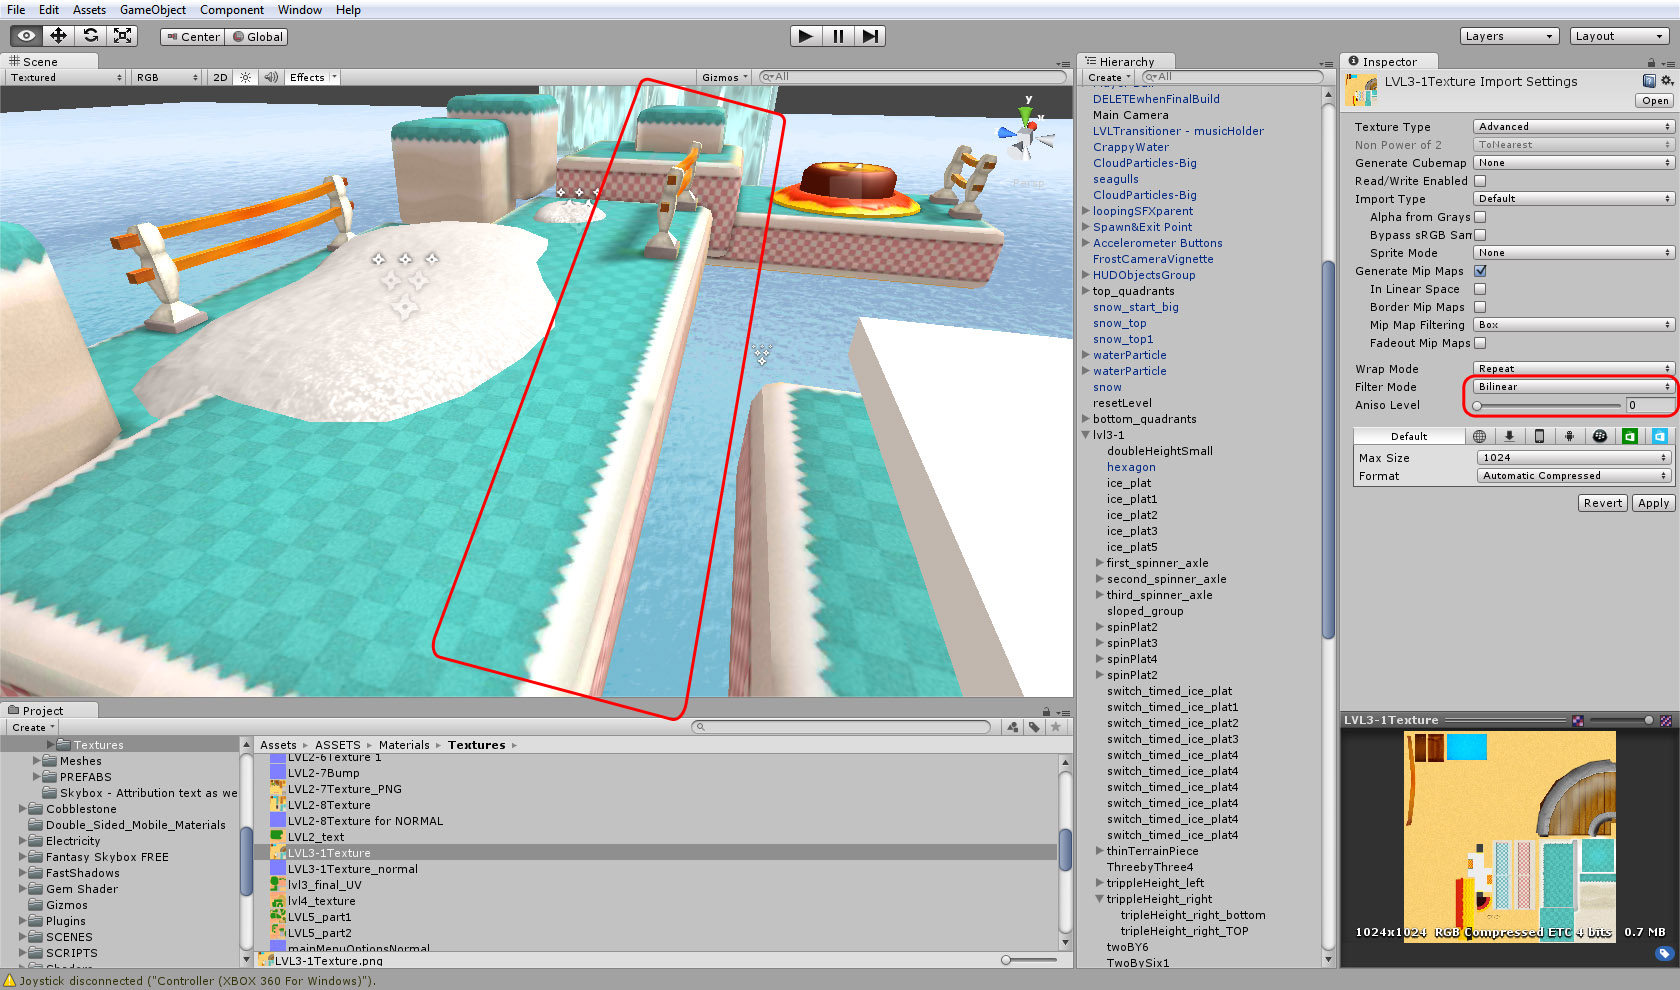
Task: Click Project favorites star icon
Action: tap(1055, 727)
